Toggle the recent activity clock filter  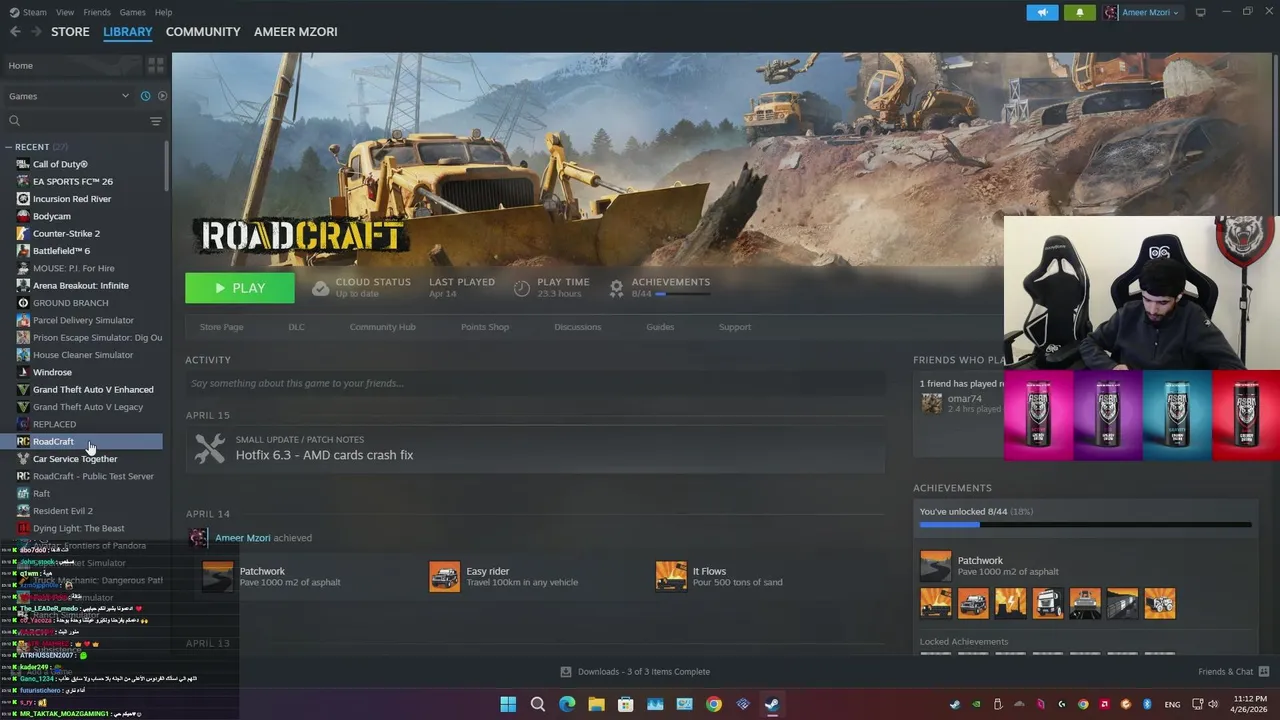point(145,96)
